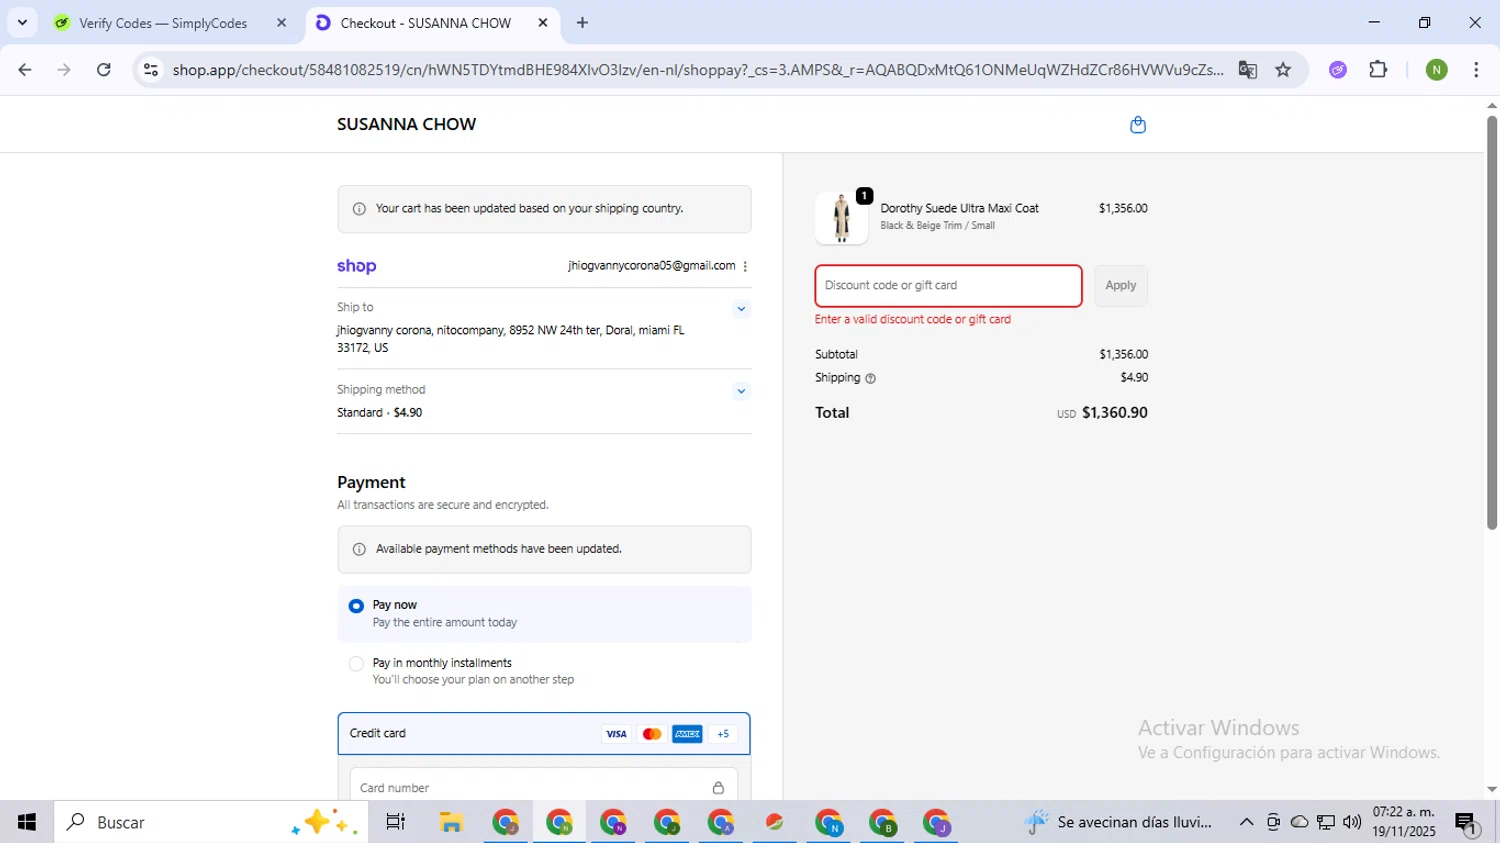Click info icon beside cart updated notice
This screenshot has width=1500, height=843.
tap(359, 209)
